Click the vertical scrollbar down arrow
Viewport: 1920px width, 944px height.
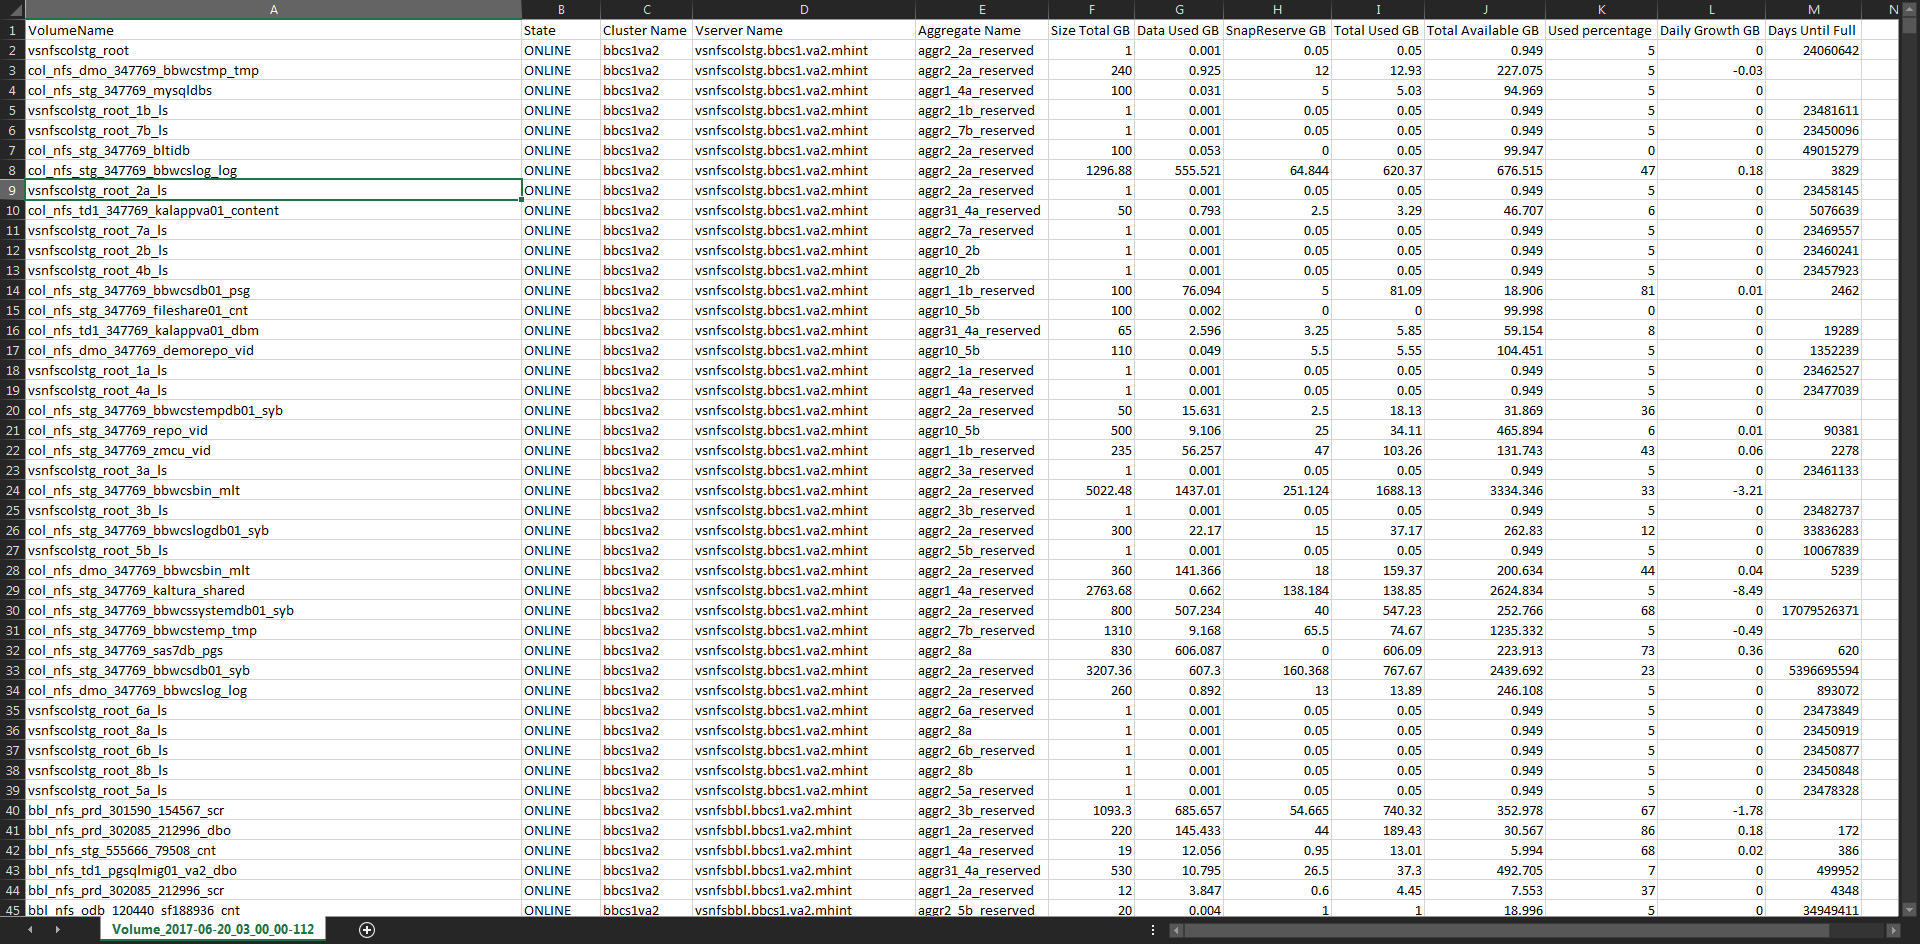[1909, 910]
